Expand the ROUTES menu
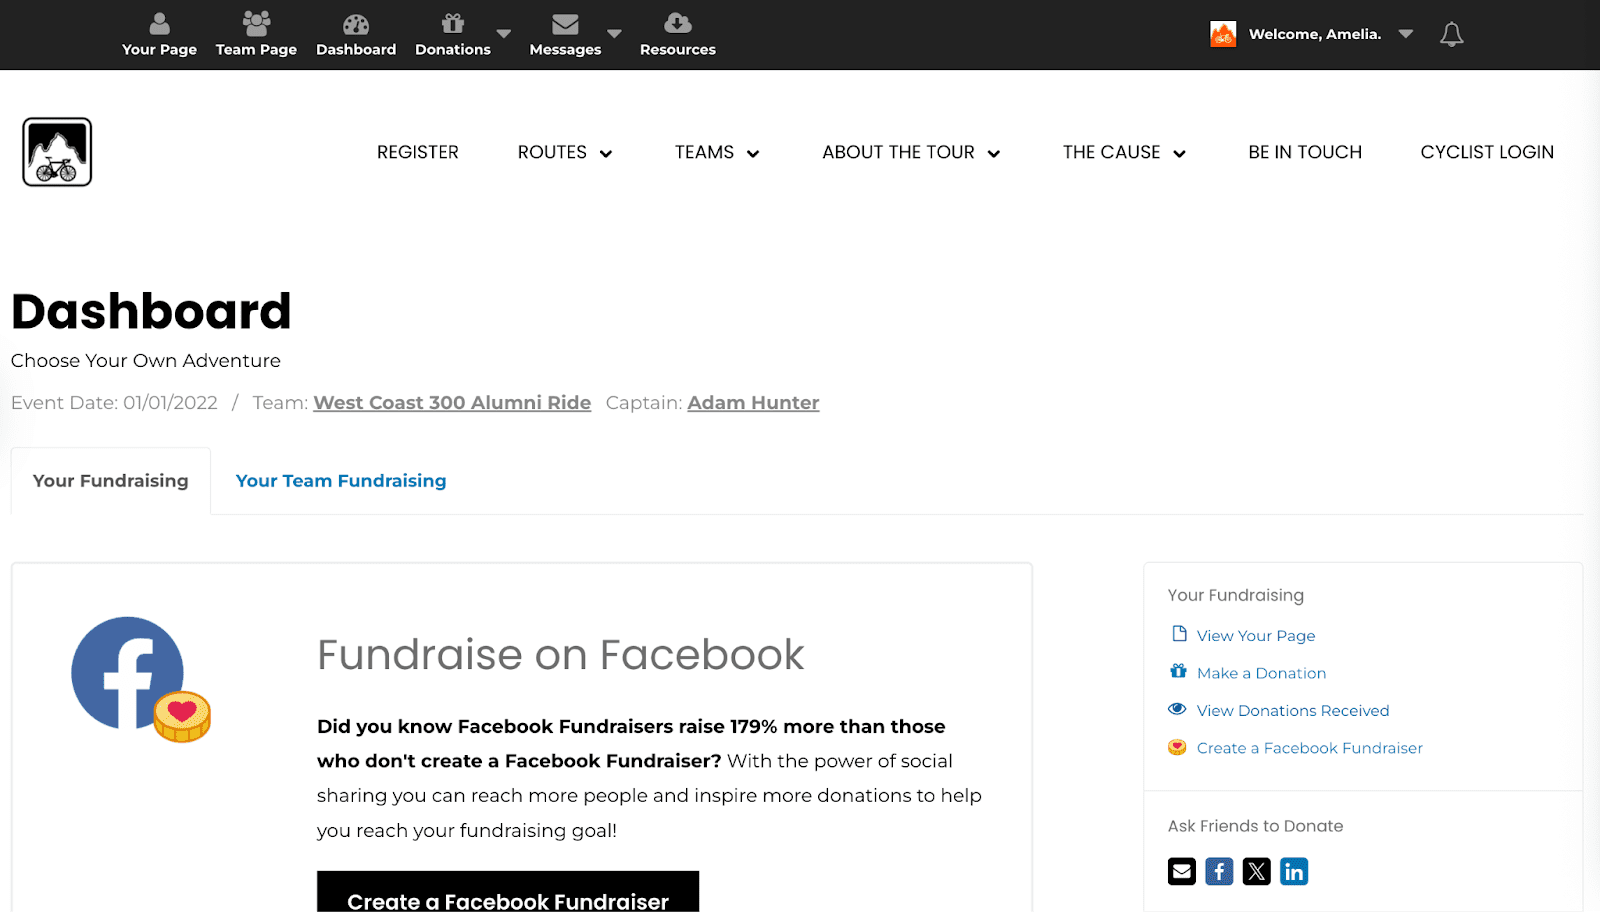 point(564,152)
